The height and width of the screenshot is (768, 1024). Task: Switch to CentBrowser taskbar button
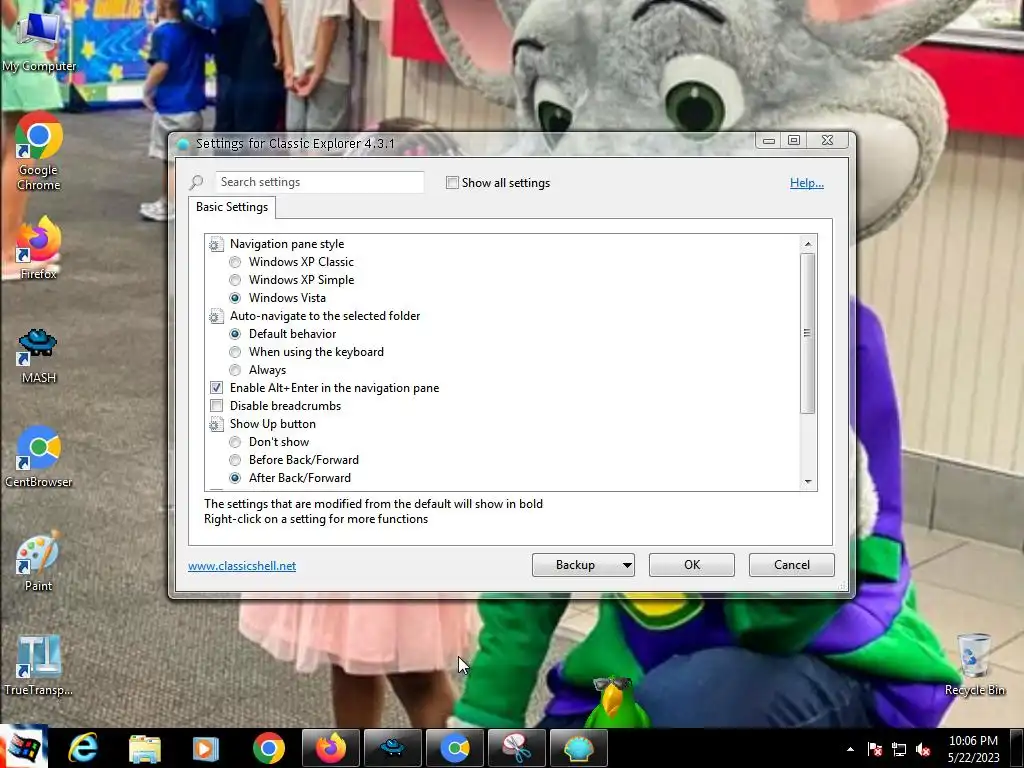pos(455,748)
